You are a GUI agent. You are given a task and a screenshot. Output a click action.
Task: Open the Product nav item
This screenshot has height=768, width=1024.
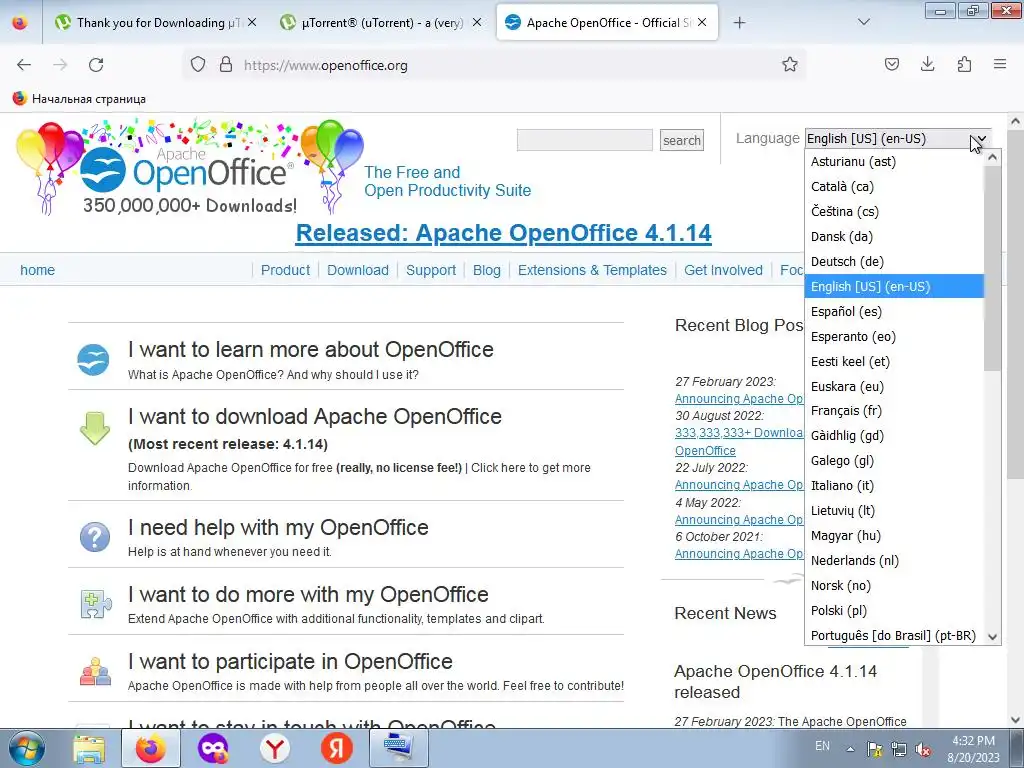click(x=285, y=270)
